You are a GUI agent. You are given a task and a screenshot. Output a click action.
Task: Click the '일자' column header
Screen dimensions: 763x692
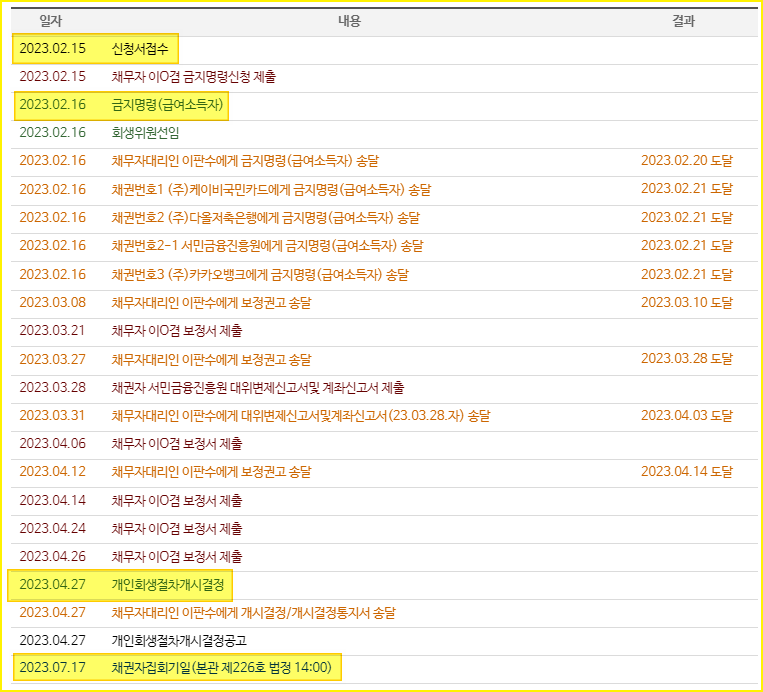coord(51,21)
